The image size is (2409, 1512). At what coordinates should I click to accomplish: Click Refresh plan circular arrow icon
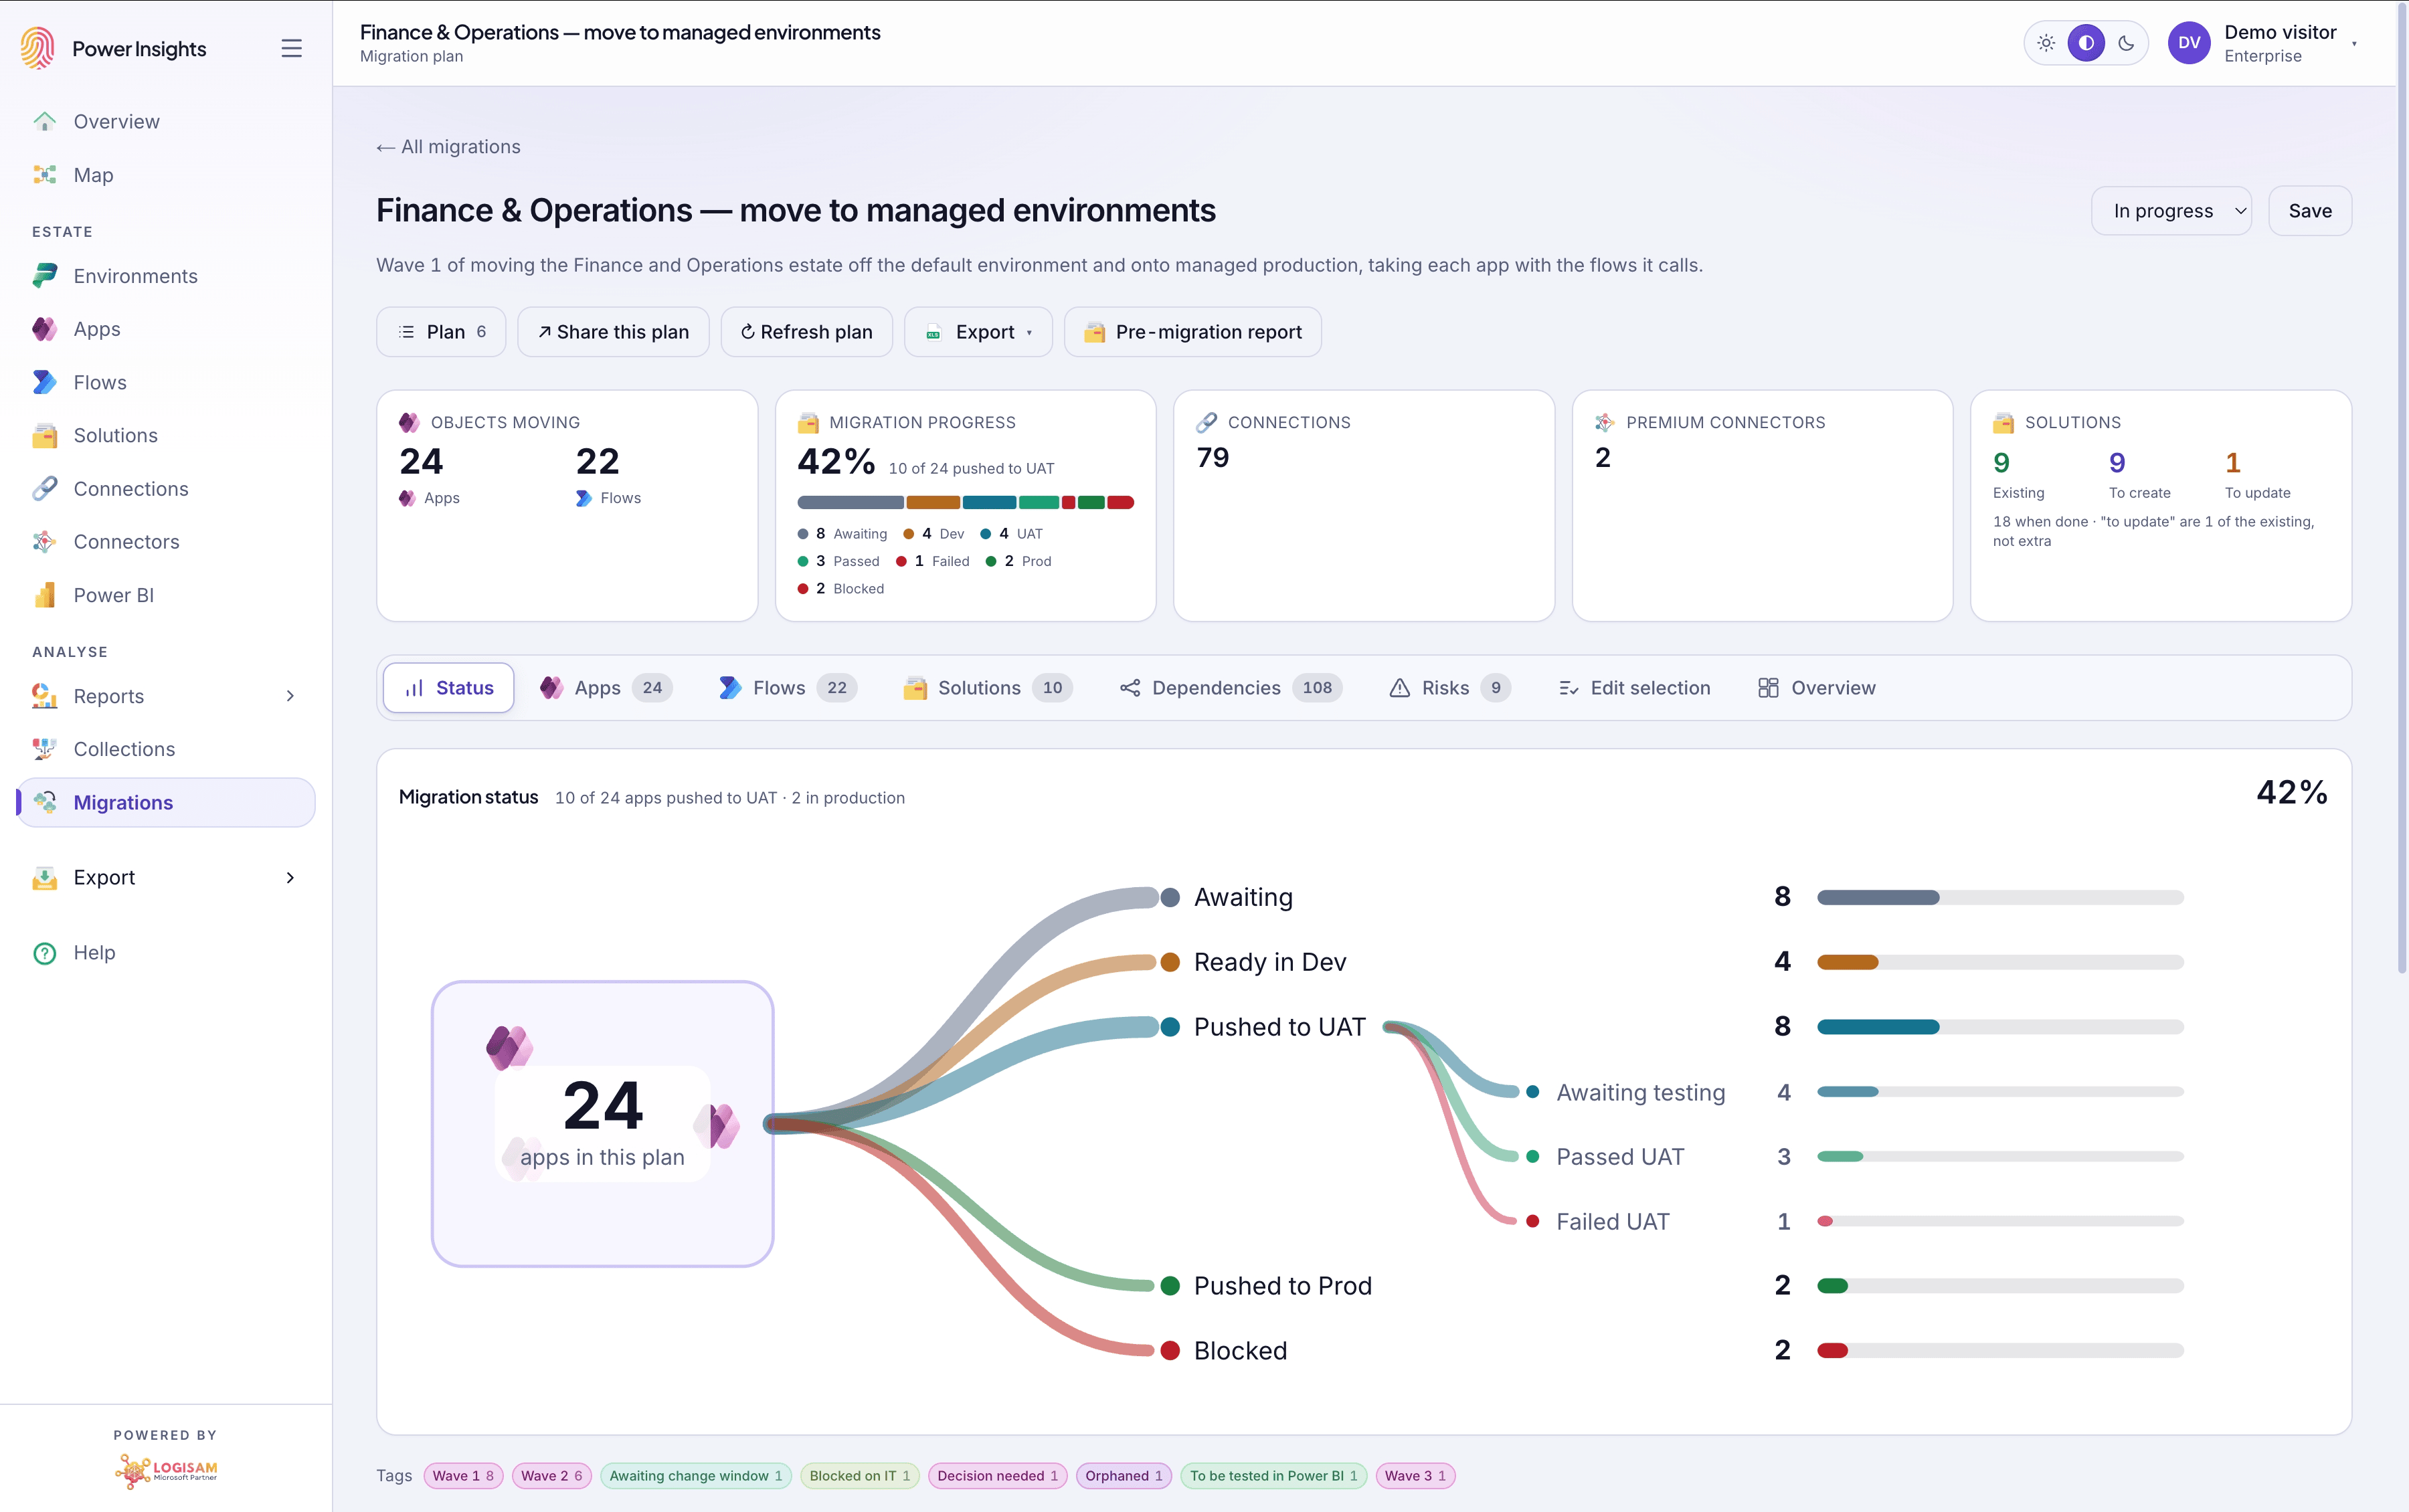point(747,332)
